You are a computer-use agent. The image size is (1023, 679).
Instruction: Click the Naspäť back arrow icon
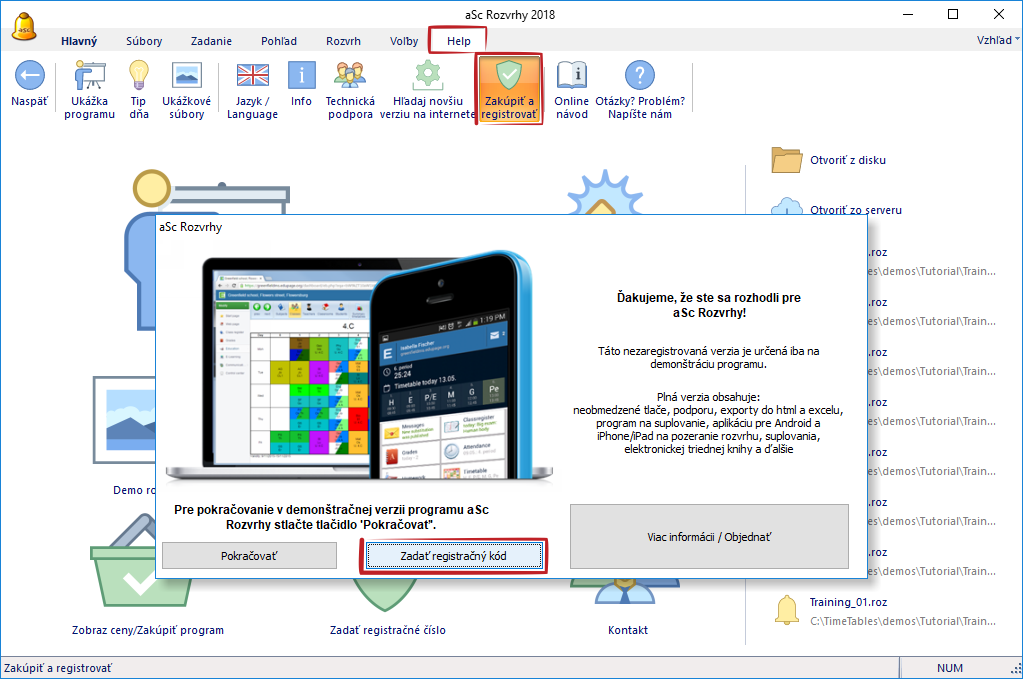point(29,77)
